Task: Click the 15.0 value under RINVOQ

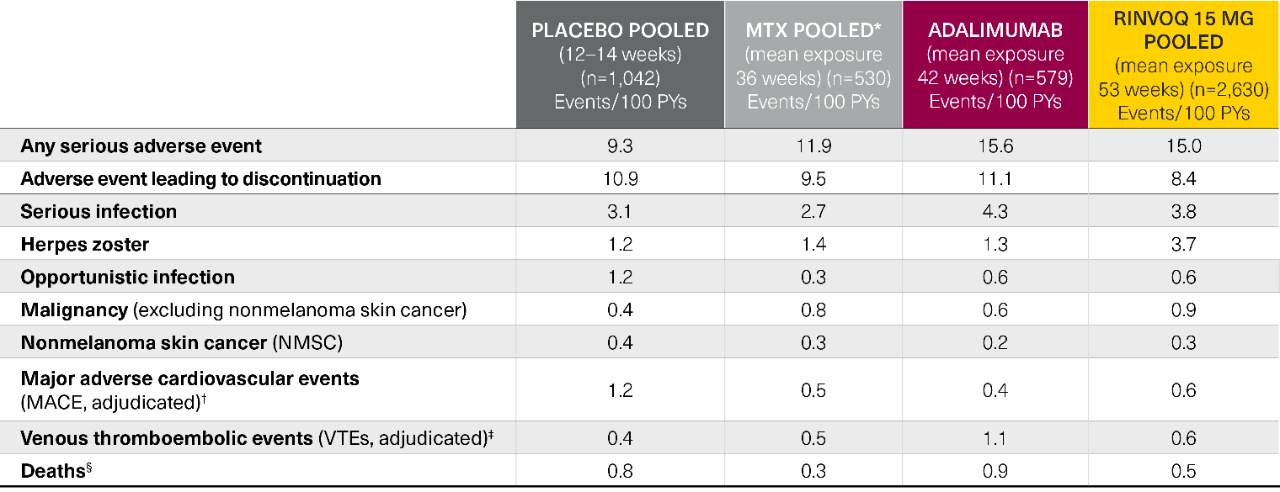Action: (1184, 146)
